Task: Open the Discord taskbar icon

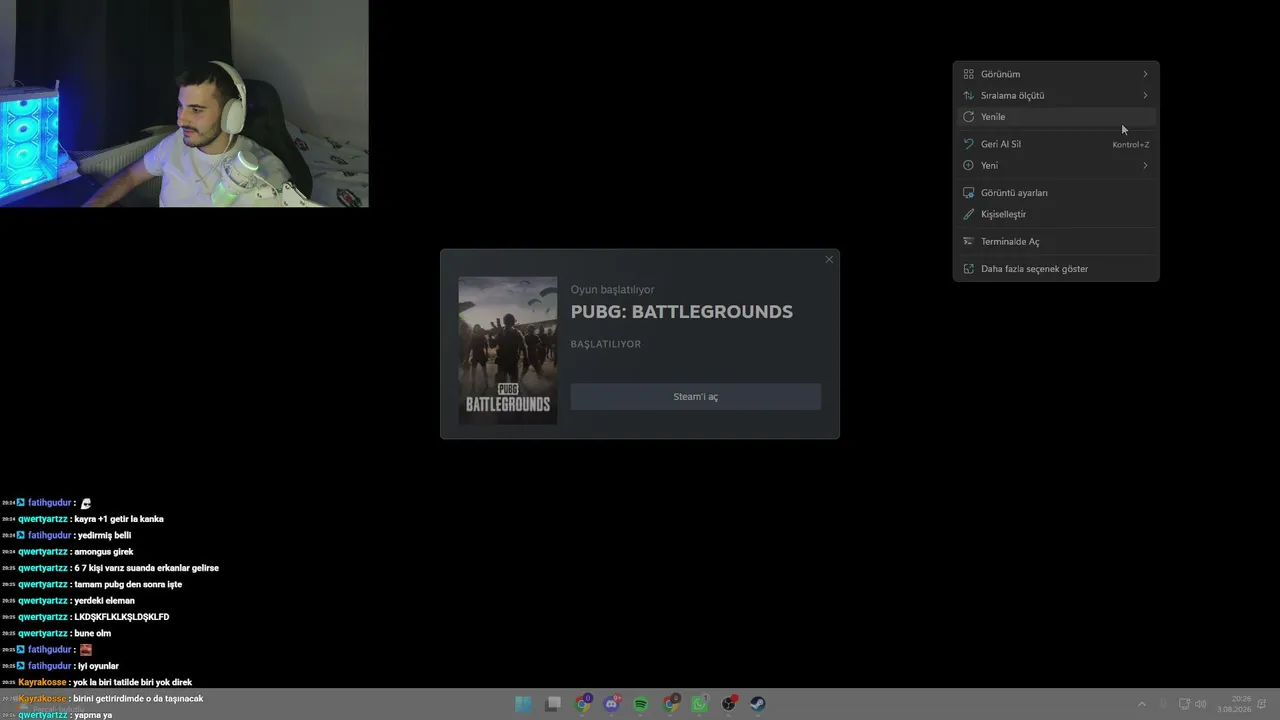Action: (612, 704)
